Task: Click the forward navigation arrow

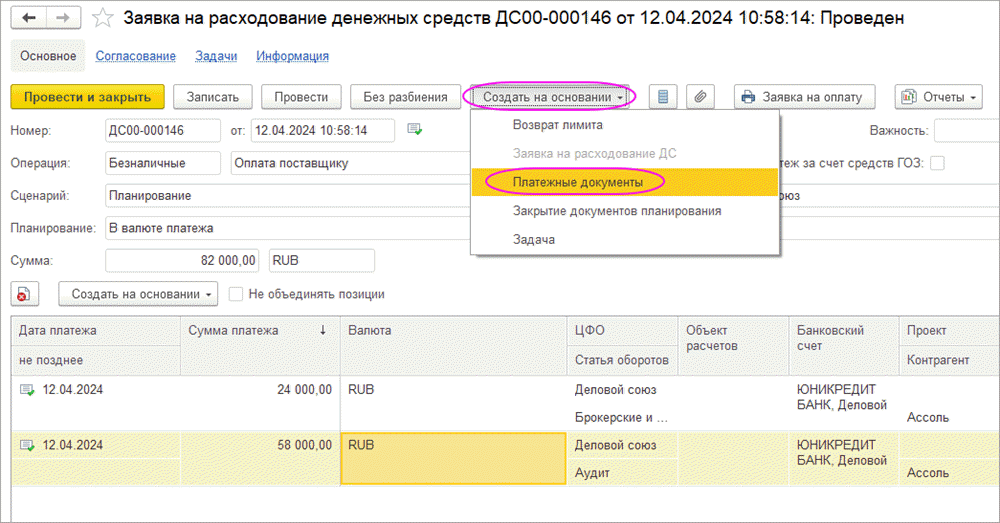Action: [x=63, y=18]
